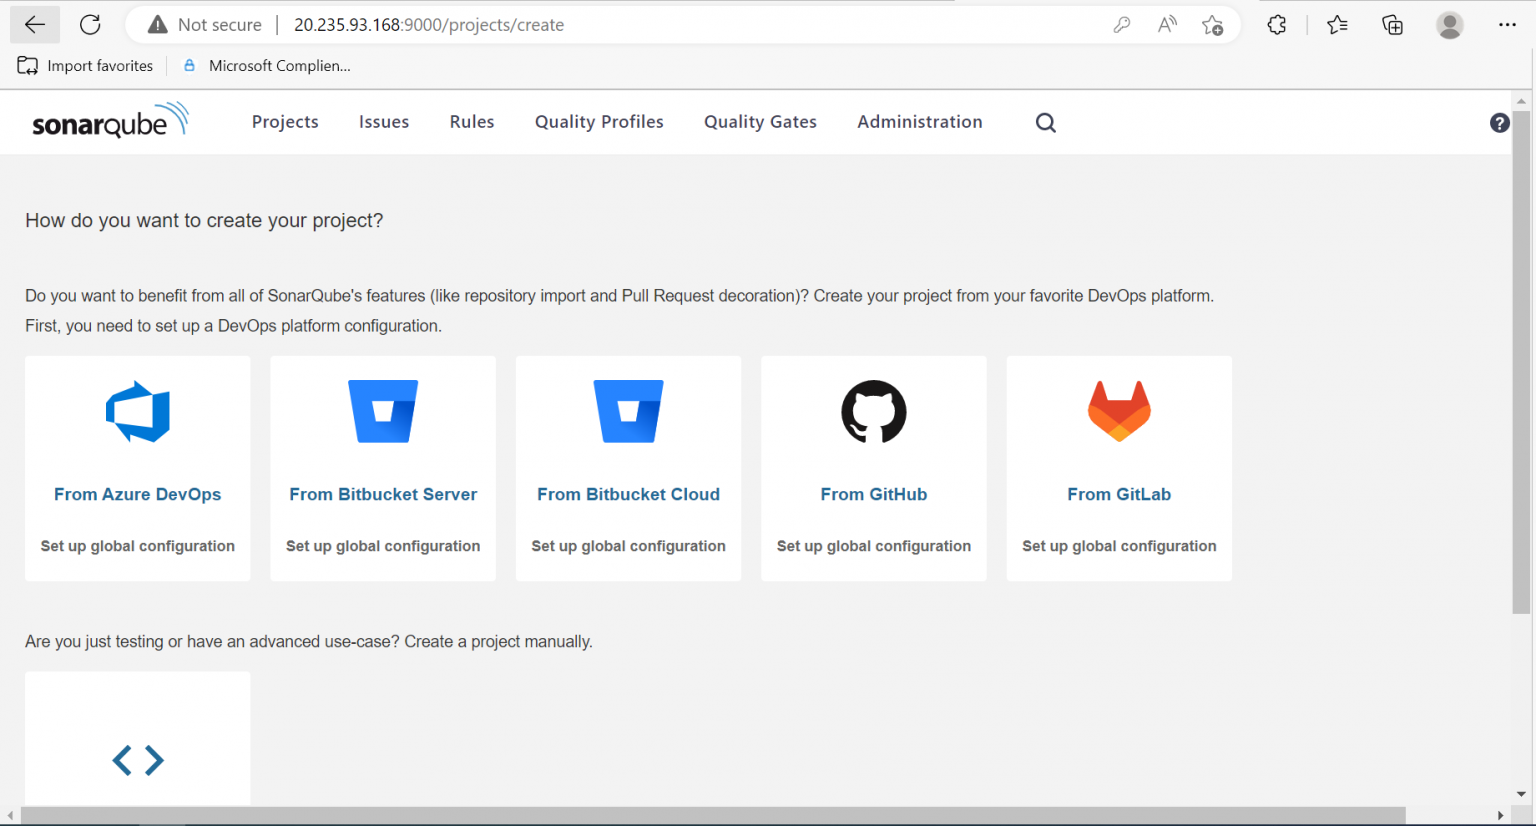Open the Quality Profiles page
This screenshot has width=1536, height=826.
pyautogui.click(x=598, y=121)
